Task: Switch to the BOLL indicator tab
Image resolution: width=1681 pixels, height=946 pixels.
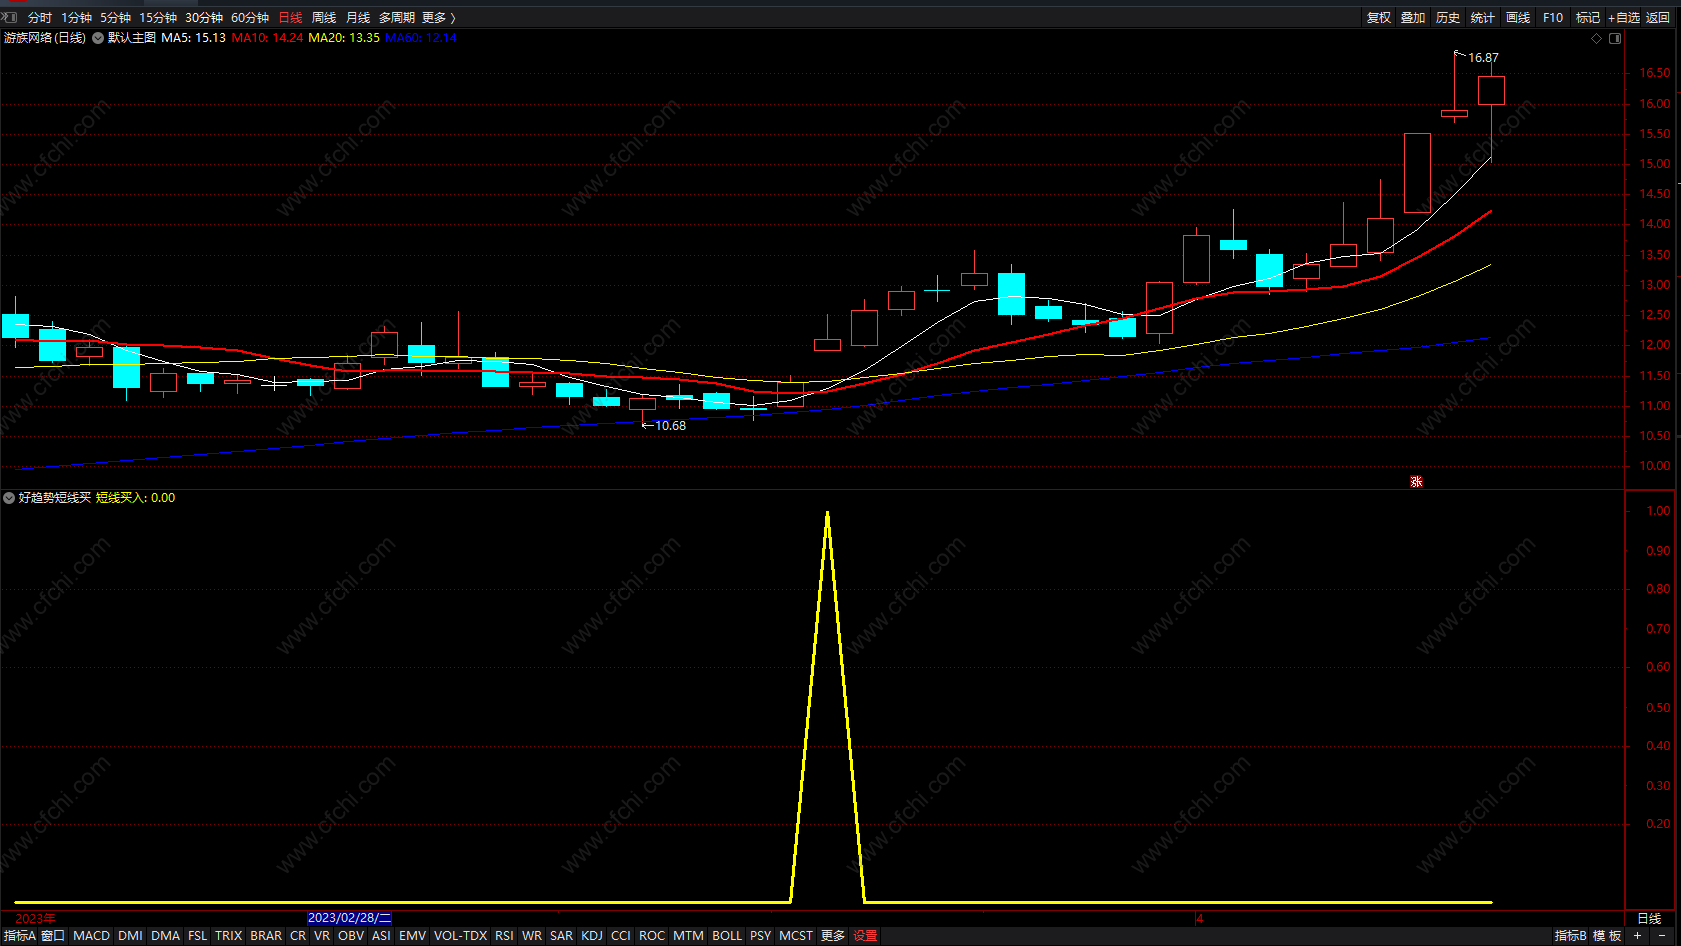Action: (x=727, y=936)
